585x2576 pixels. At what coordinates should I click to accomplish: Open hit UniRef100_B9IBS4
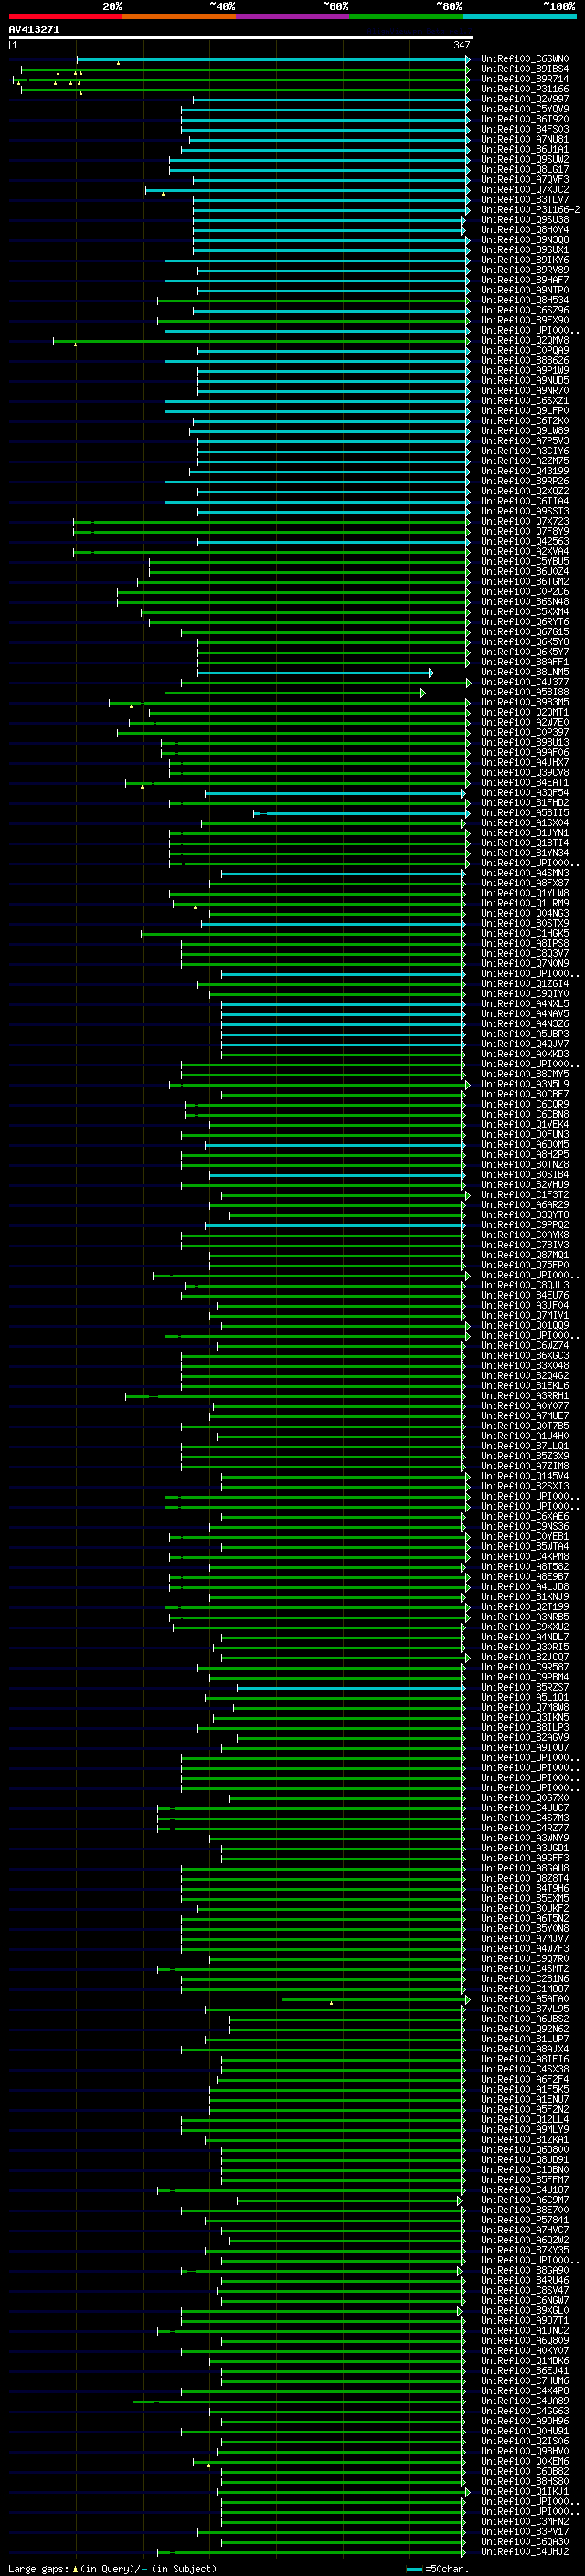[524, 70]
